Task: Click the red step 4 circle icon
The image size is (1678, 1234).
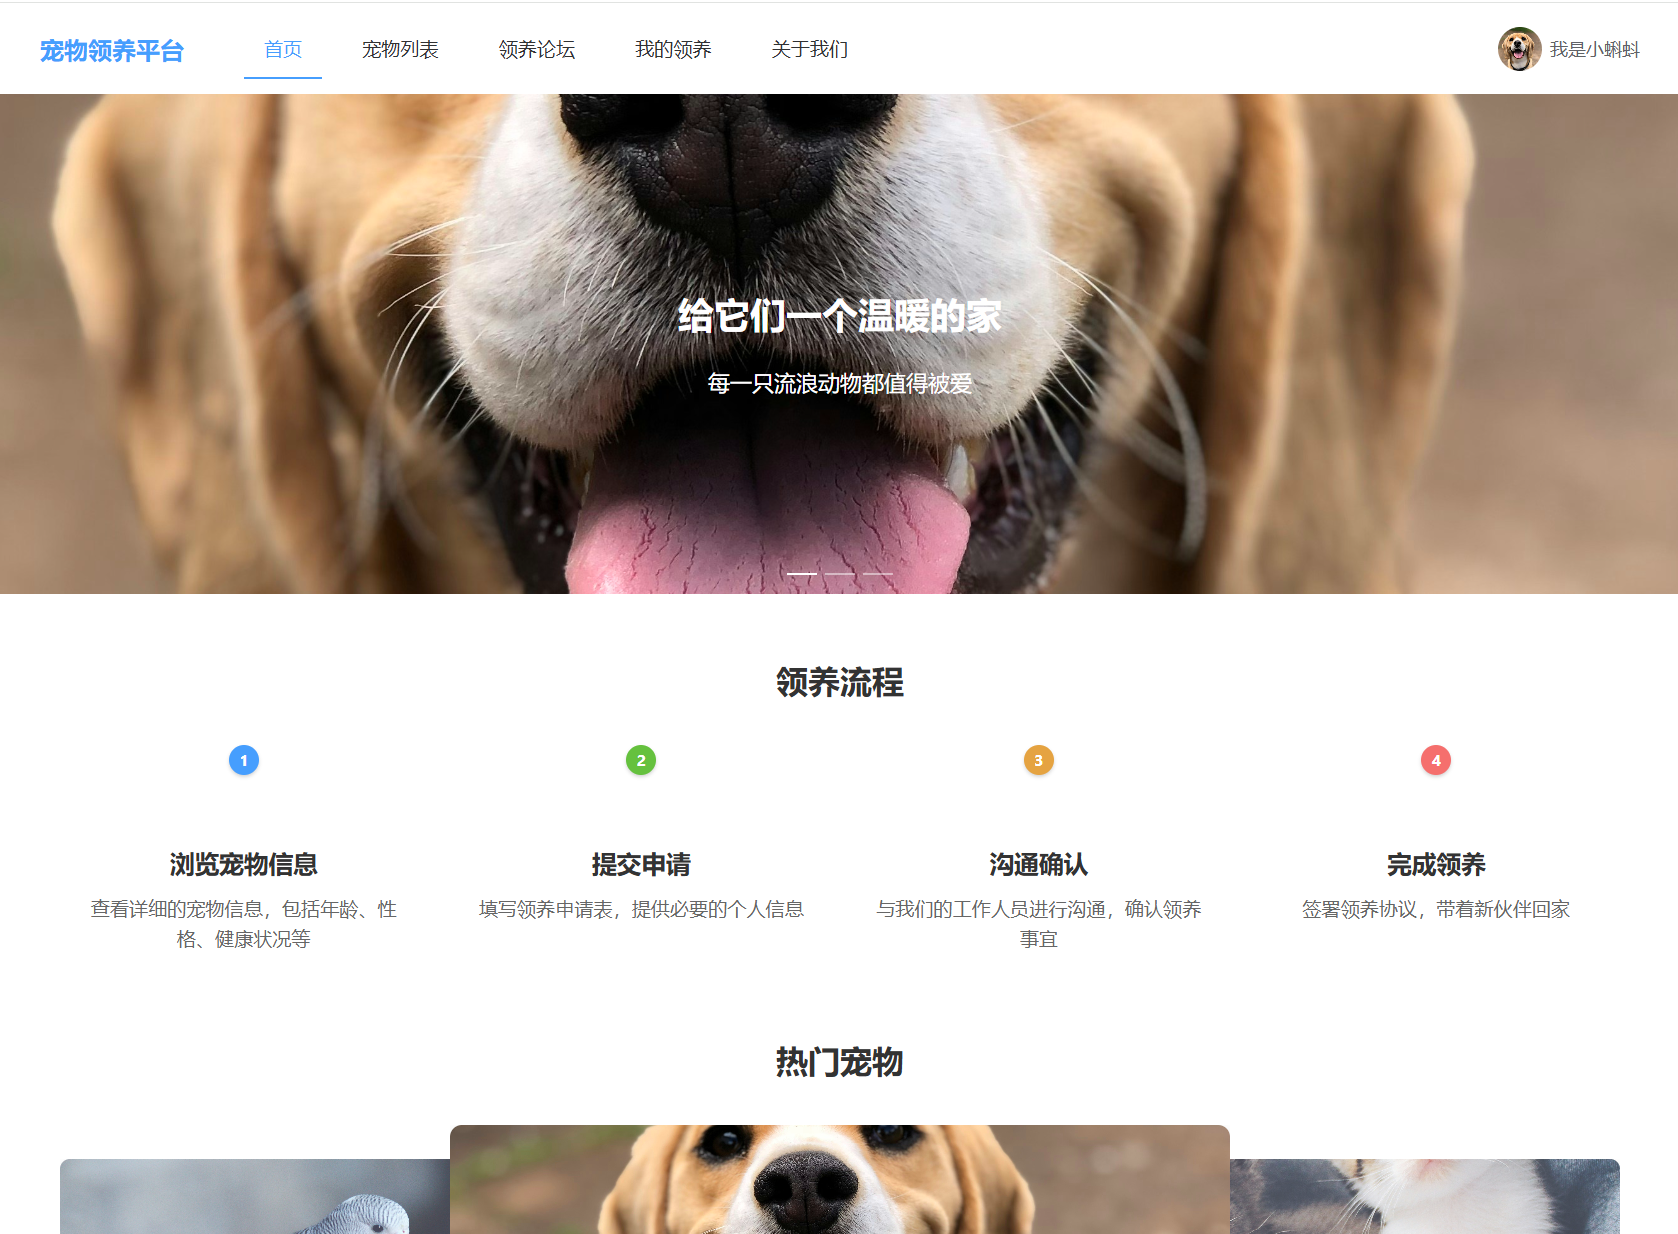Action: coord(1436,760)
